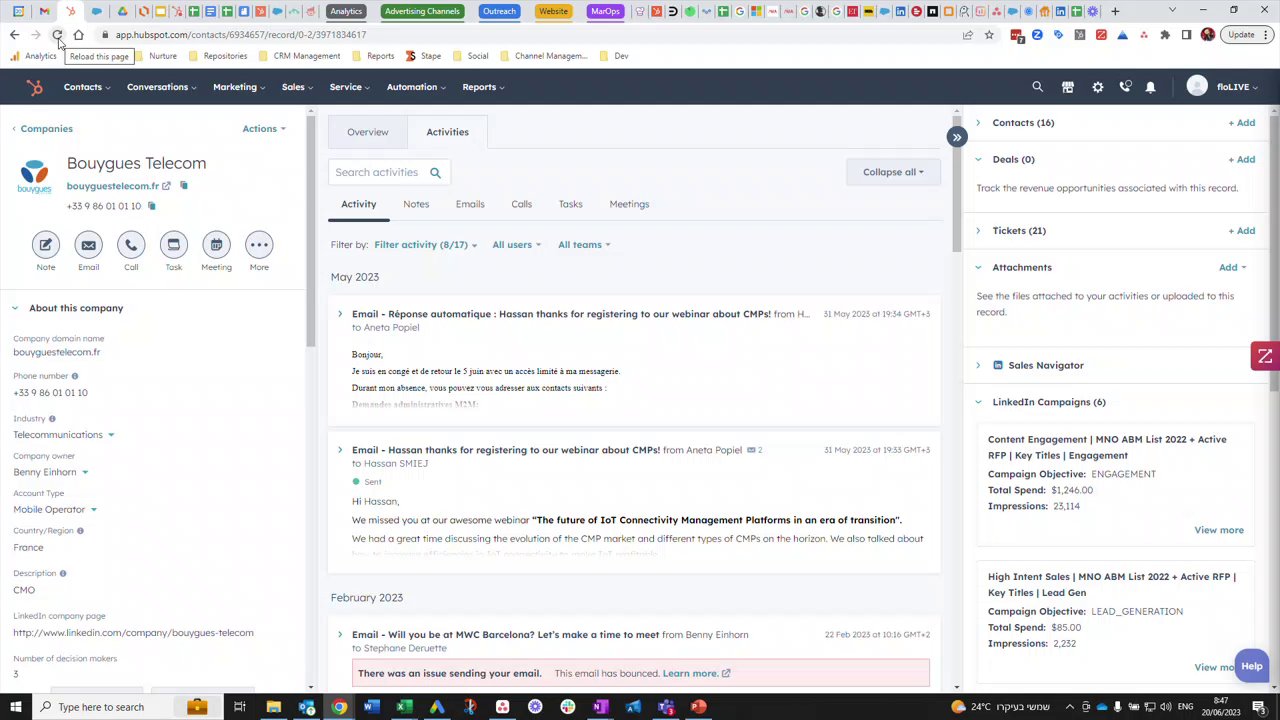Click the HubSpot sprocket logo
The width and height of the screenshot is (1280, 720).
coord(35,88)
